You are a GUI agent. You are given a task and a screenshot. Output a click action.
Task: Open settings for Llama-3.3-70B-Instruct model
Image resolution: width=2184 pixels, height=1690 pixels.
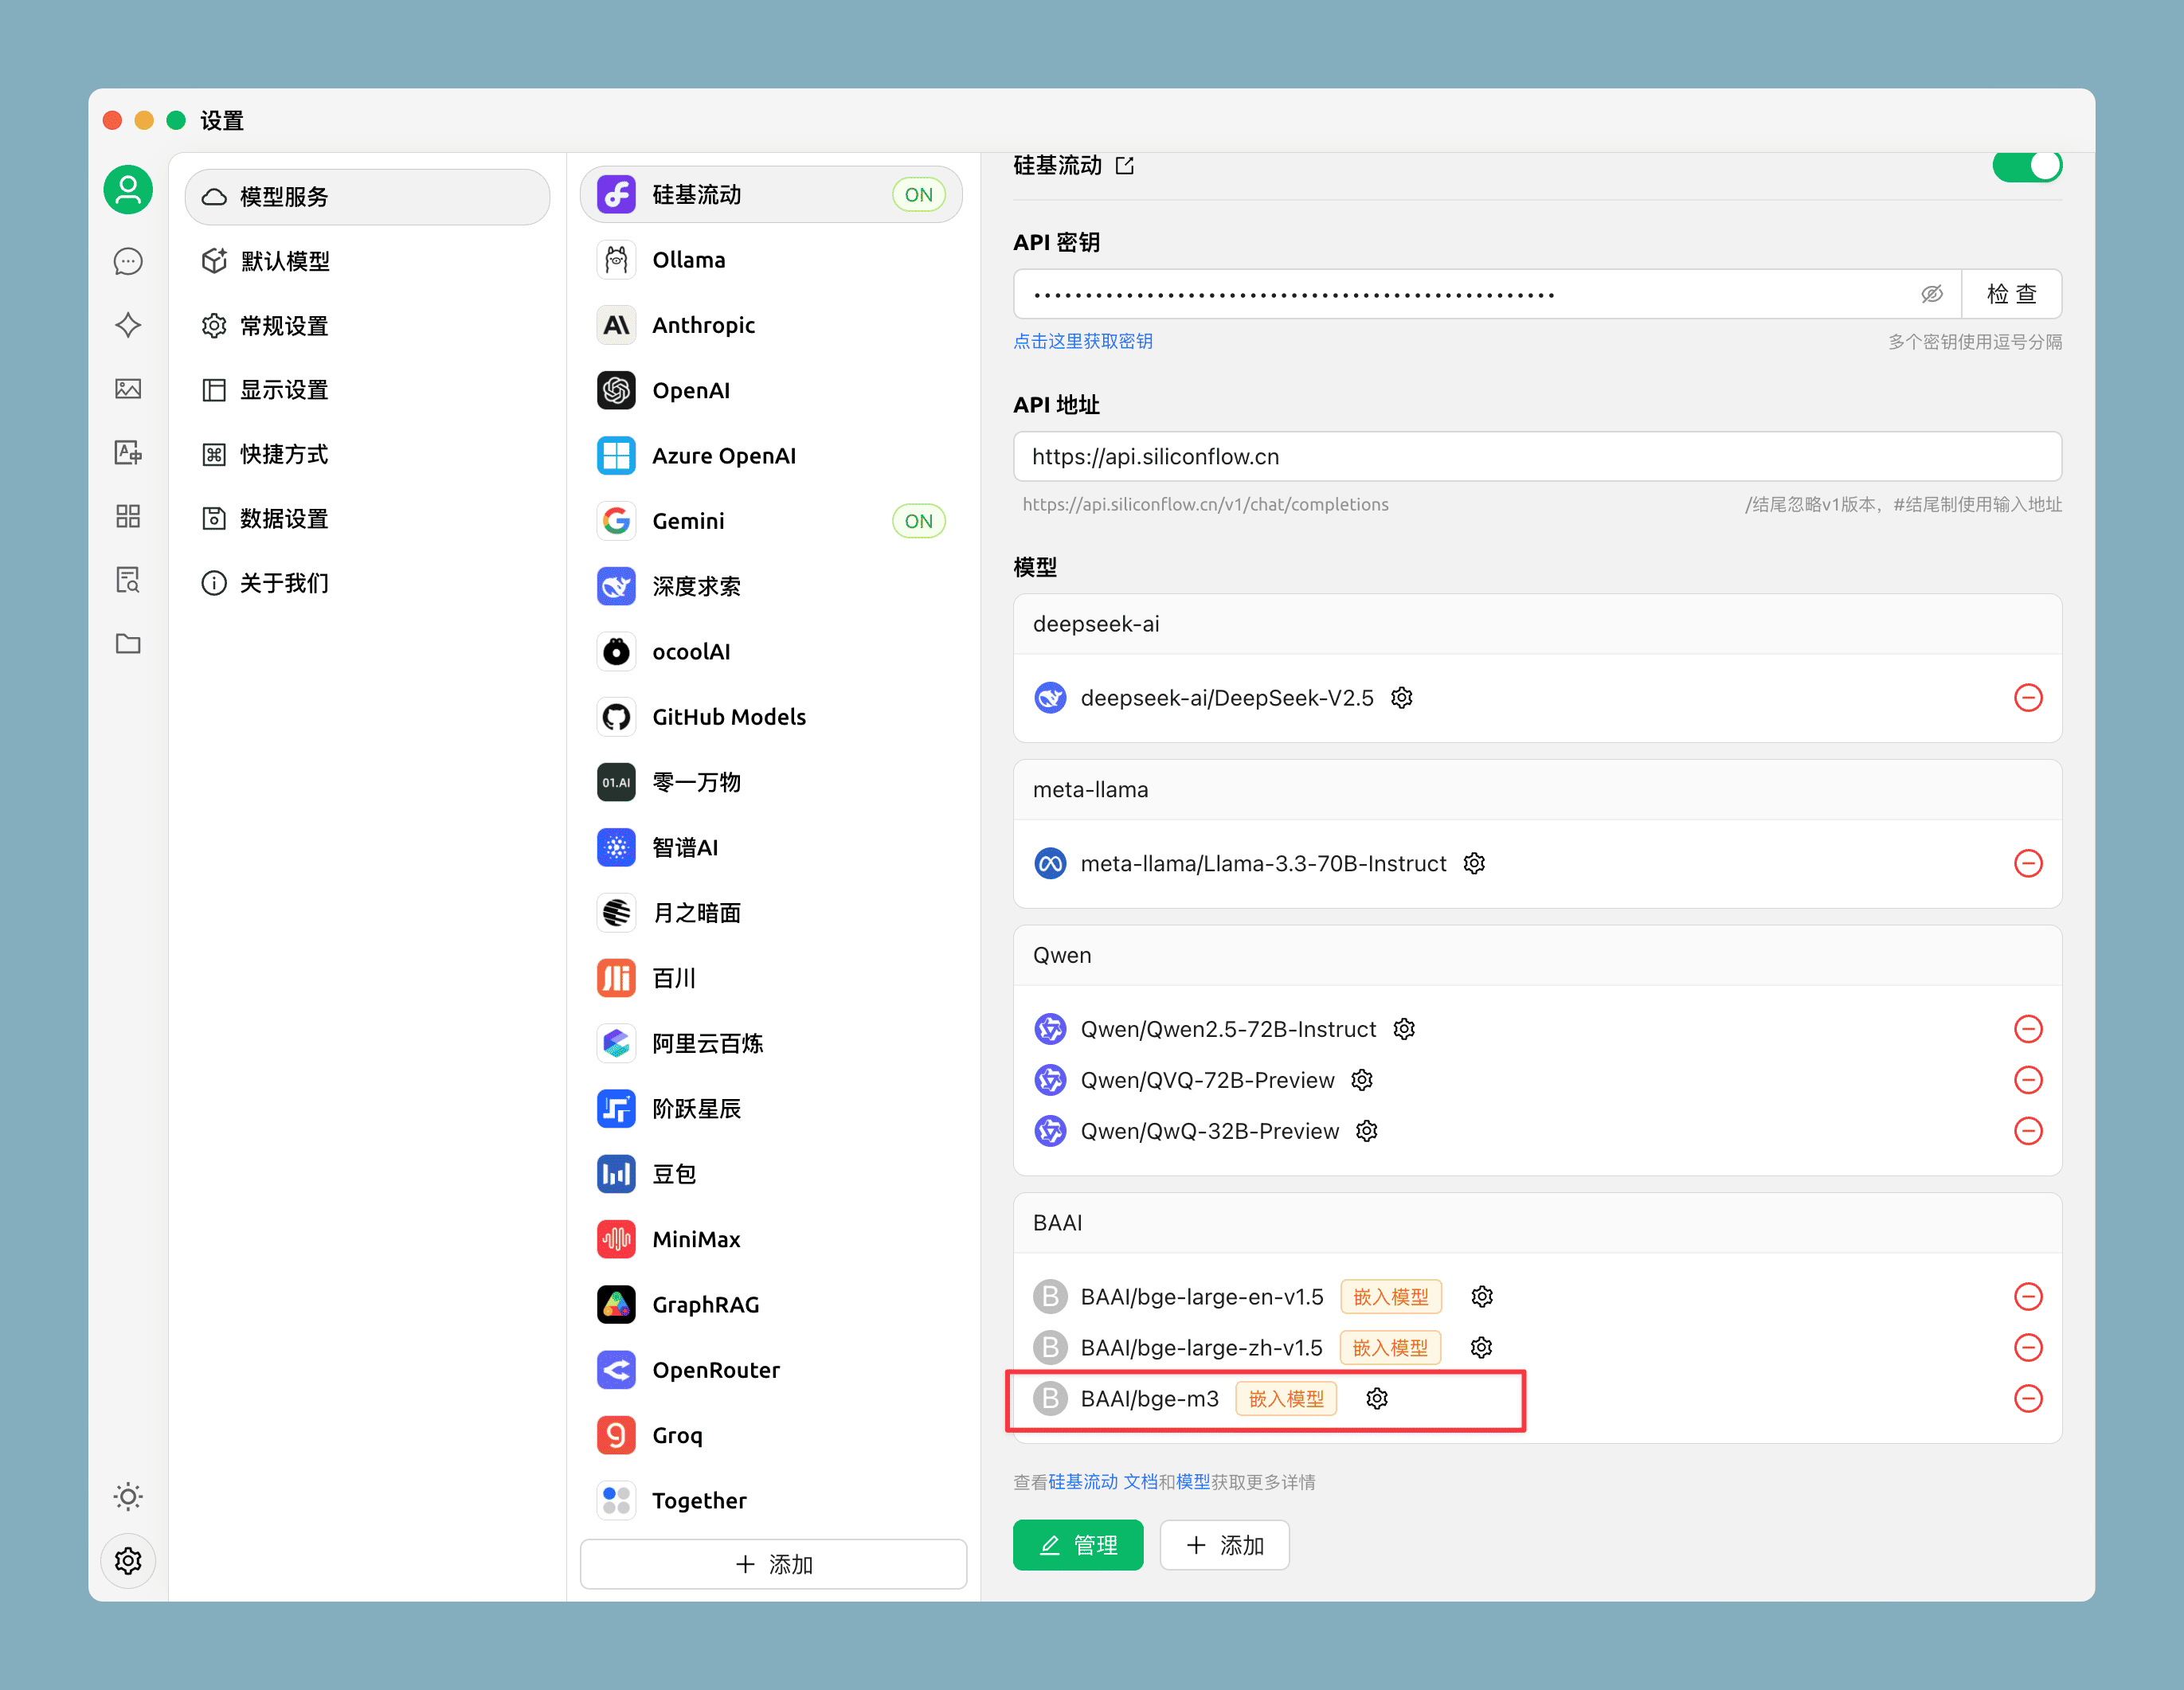click(x=1474, y=863)
